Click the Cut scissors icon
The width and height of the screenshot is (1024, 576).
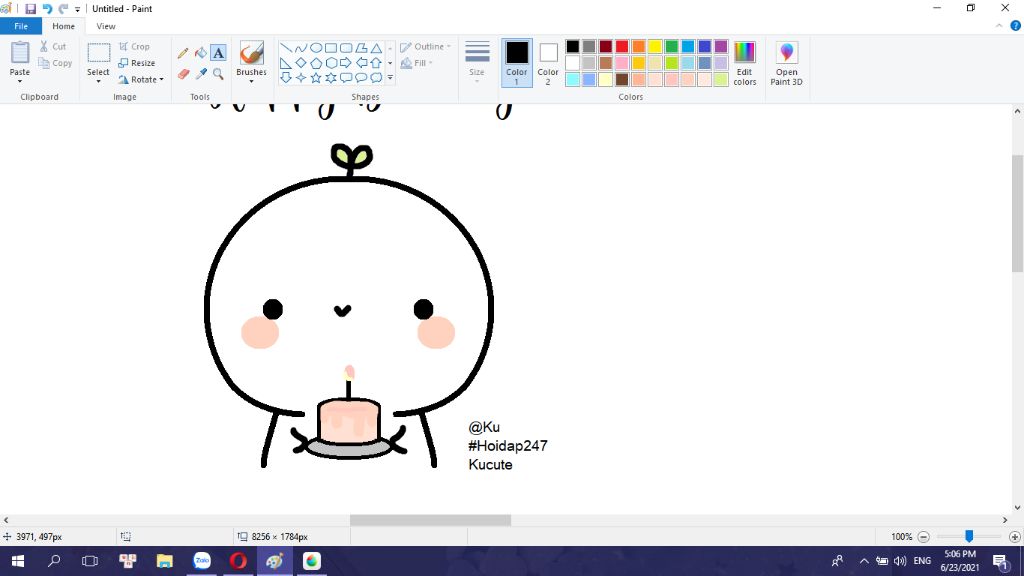[x=44, y=46]
